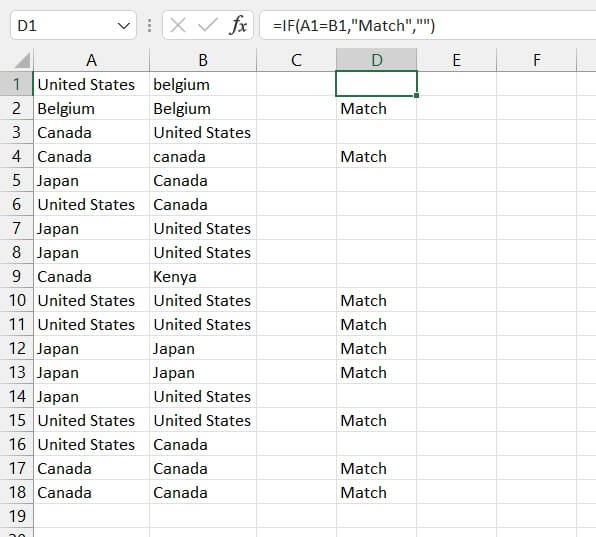
Task: Click empty cell C1
Action: 296,84
